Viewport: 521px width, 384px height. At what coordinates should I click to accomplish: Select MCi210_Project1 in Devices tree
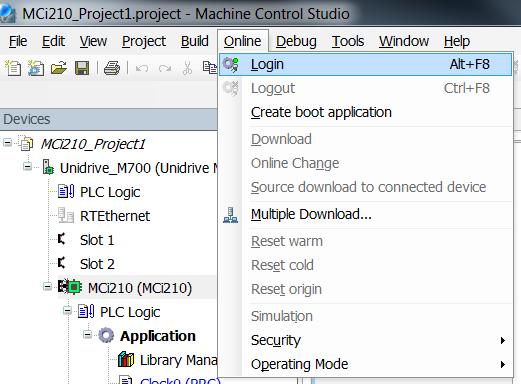93,144
